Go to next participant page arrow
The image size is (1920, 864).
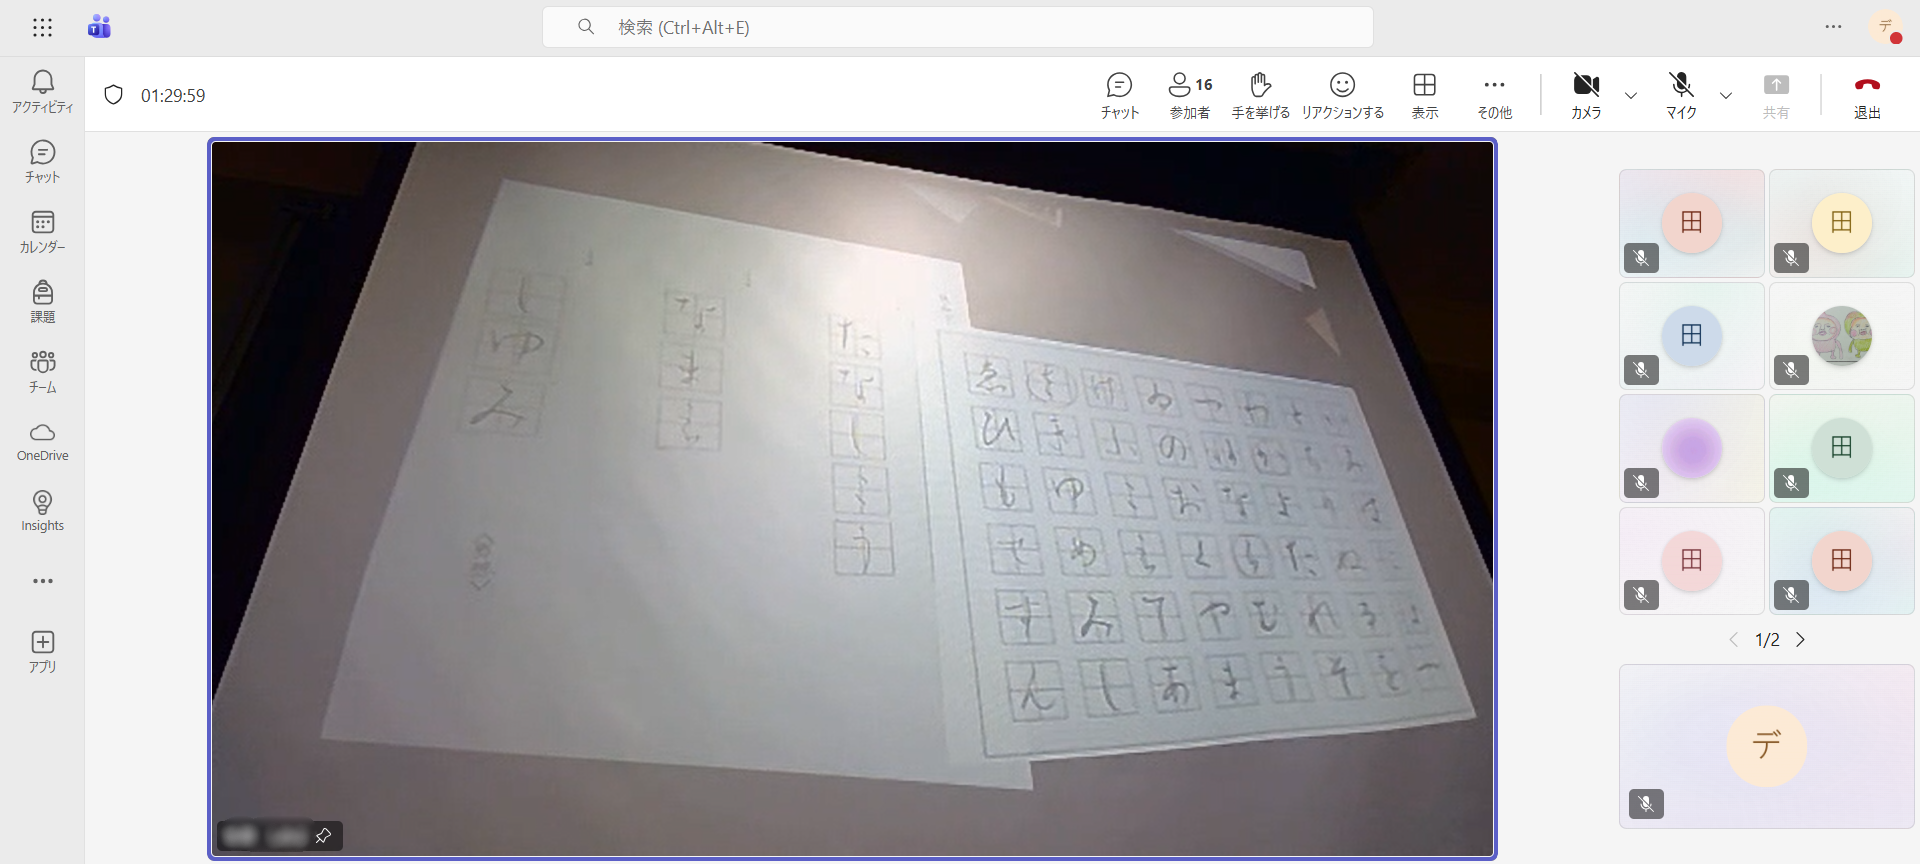point(1801,640)
